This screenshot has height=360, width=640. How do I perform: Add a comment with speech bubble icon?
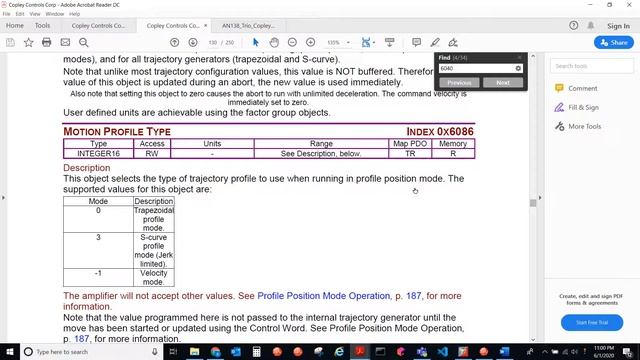coord(416,42)
